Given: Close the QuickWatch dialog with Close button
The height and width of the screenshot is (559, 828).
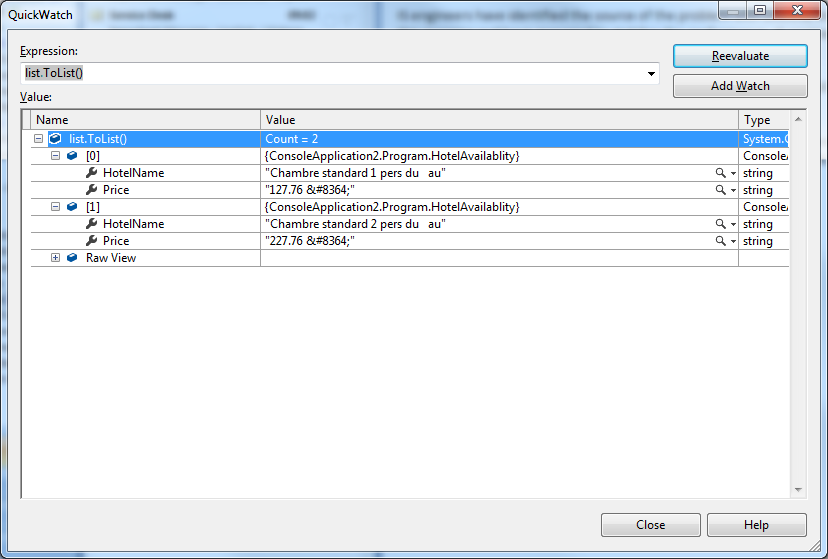Looking at the screenshot, I should [651, 525].
